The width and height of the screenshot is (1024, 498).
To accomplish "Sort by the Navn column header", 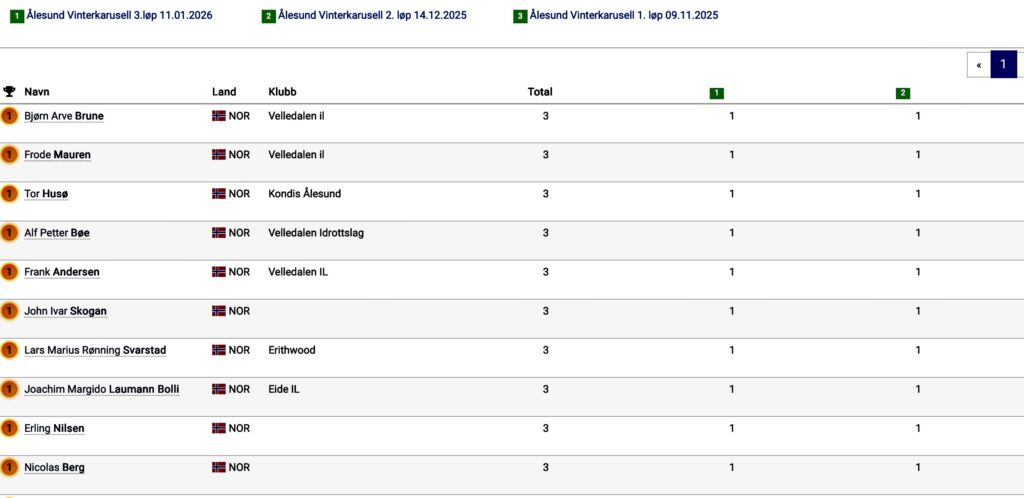I will [x=37, y=92].
